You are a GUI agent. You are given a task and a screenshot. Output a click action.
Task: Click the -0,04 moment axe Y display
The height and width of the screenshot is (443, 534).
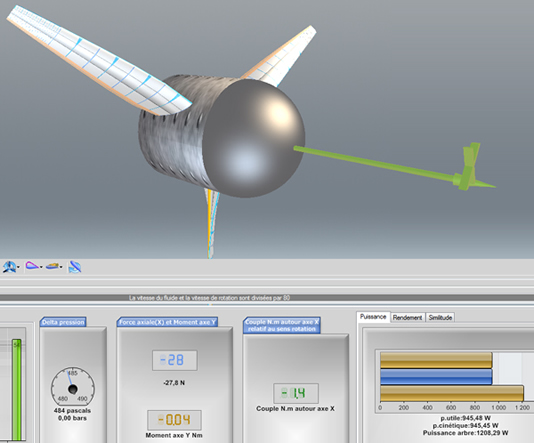(x=174, y=420)
